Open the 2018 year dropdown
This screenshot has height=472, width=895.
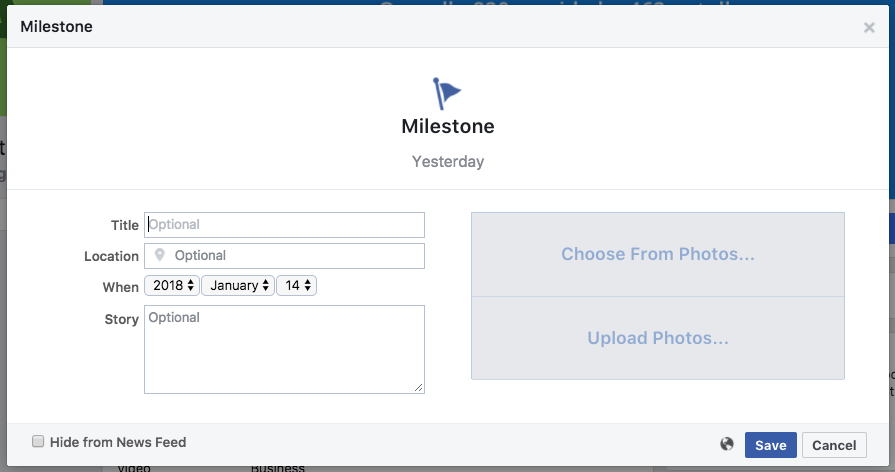pyautogui.click(x=172, y=285)
